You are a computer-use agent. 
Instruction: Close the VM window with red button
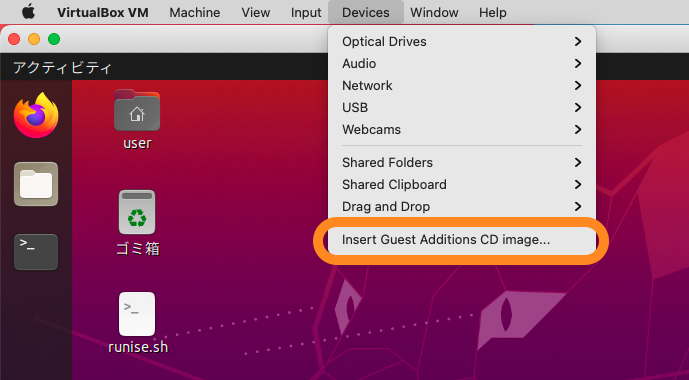[14, 39]
